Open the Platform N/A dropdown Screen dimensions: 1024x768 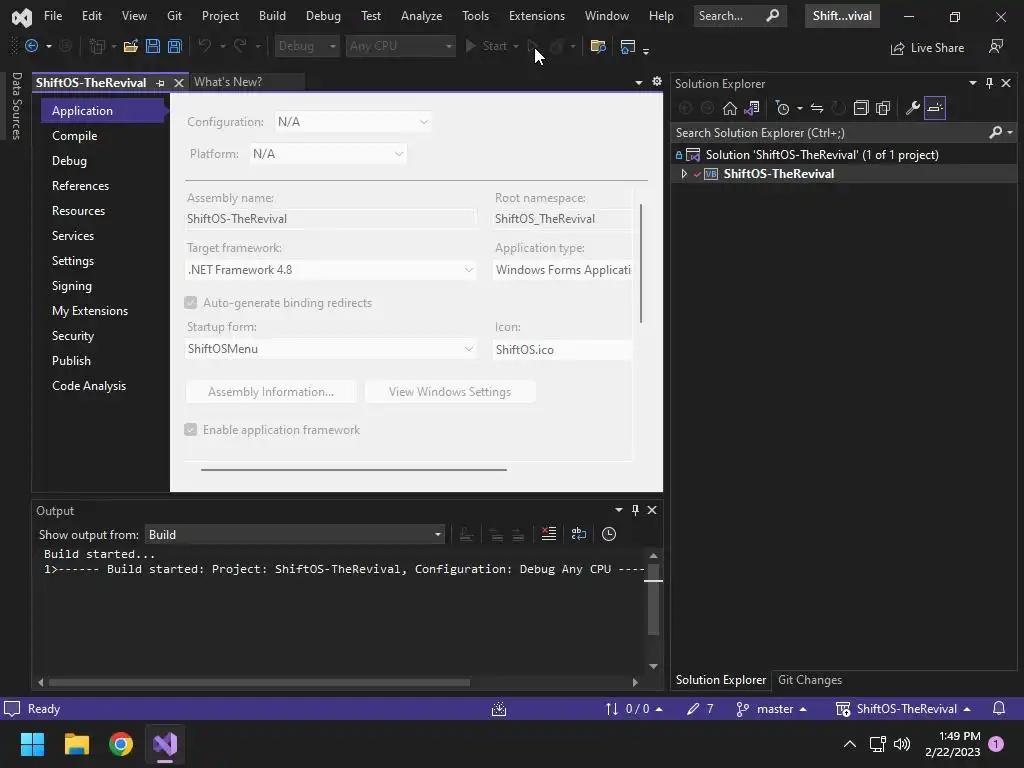[328, 154]
